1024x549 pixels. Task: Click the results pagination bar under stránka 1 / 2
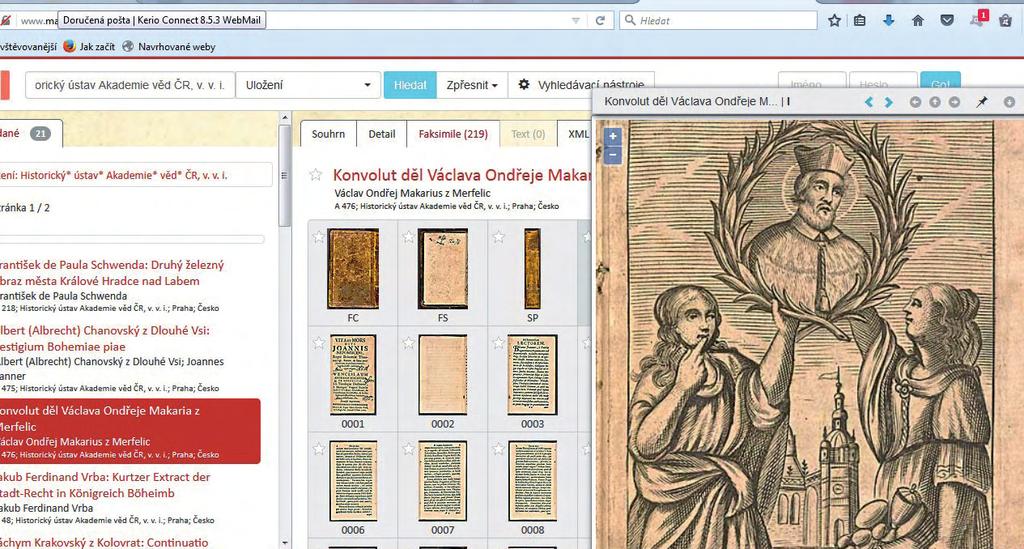tap(132, 240)
